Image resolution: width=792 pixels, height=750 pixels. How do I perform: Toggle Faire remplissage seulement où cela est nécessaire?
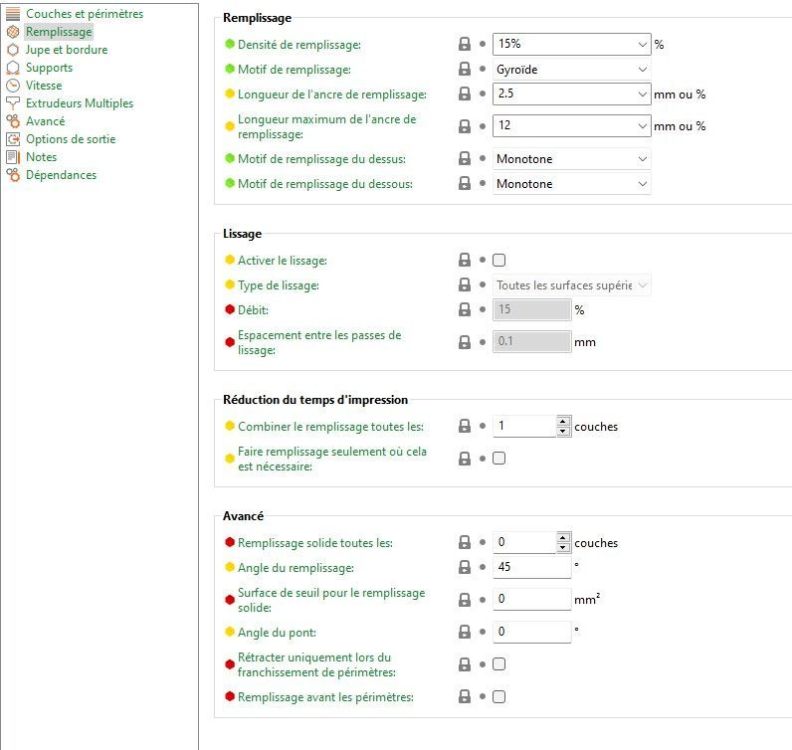coord(500,458)
